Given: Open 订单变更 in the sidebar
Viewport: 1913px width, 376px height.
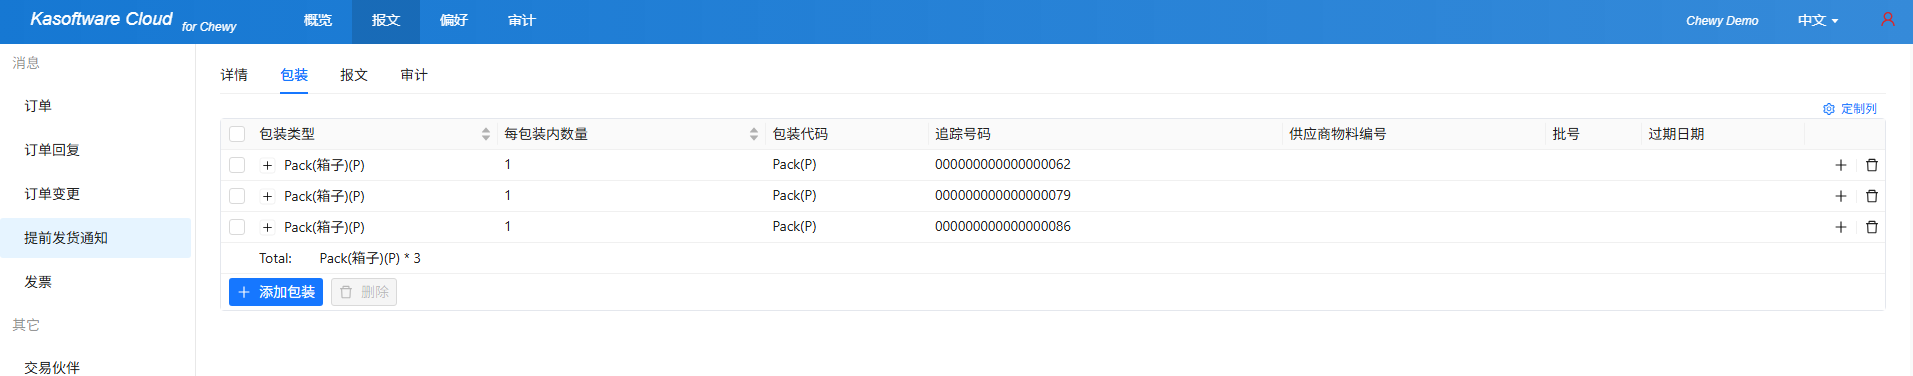Looking at the screenshot, I should [95, 194].
